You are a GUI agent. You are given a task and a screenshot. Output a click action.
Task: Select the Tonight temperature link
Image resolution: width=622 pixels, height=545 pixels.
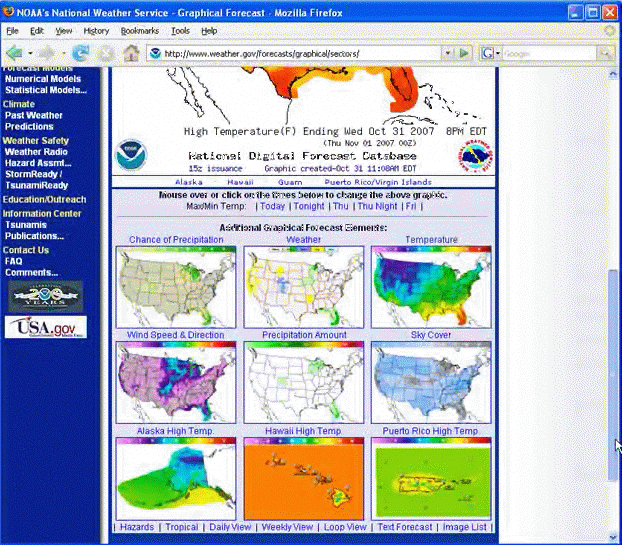pos(309,206)
